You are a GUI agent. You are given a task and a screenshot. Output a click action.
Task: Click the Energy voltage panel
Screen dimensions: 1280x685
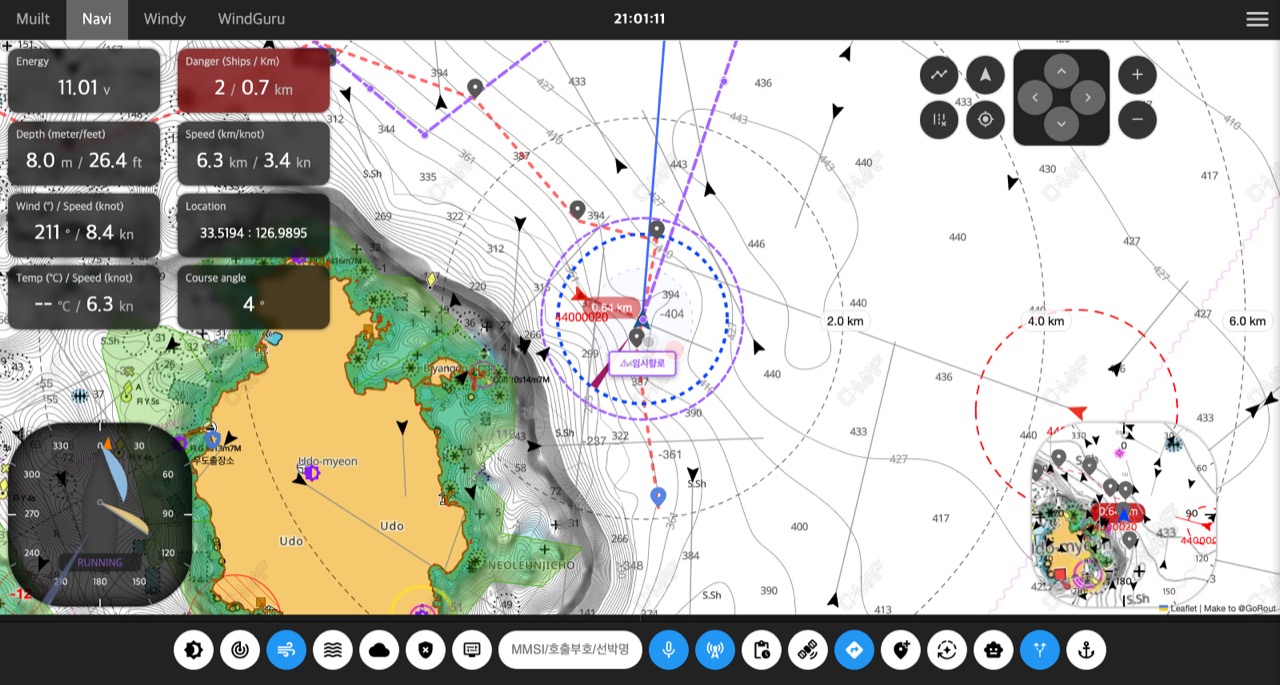84,80
